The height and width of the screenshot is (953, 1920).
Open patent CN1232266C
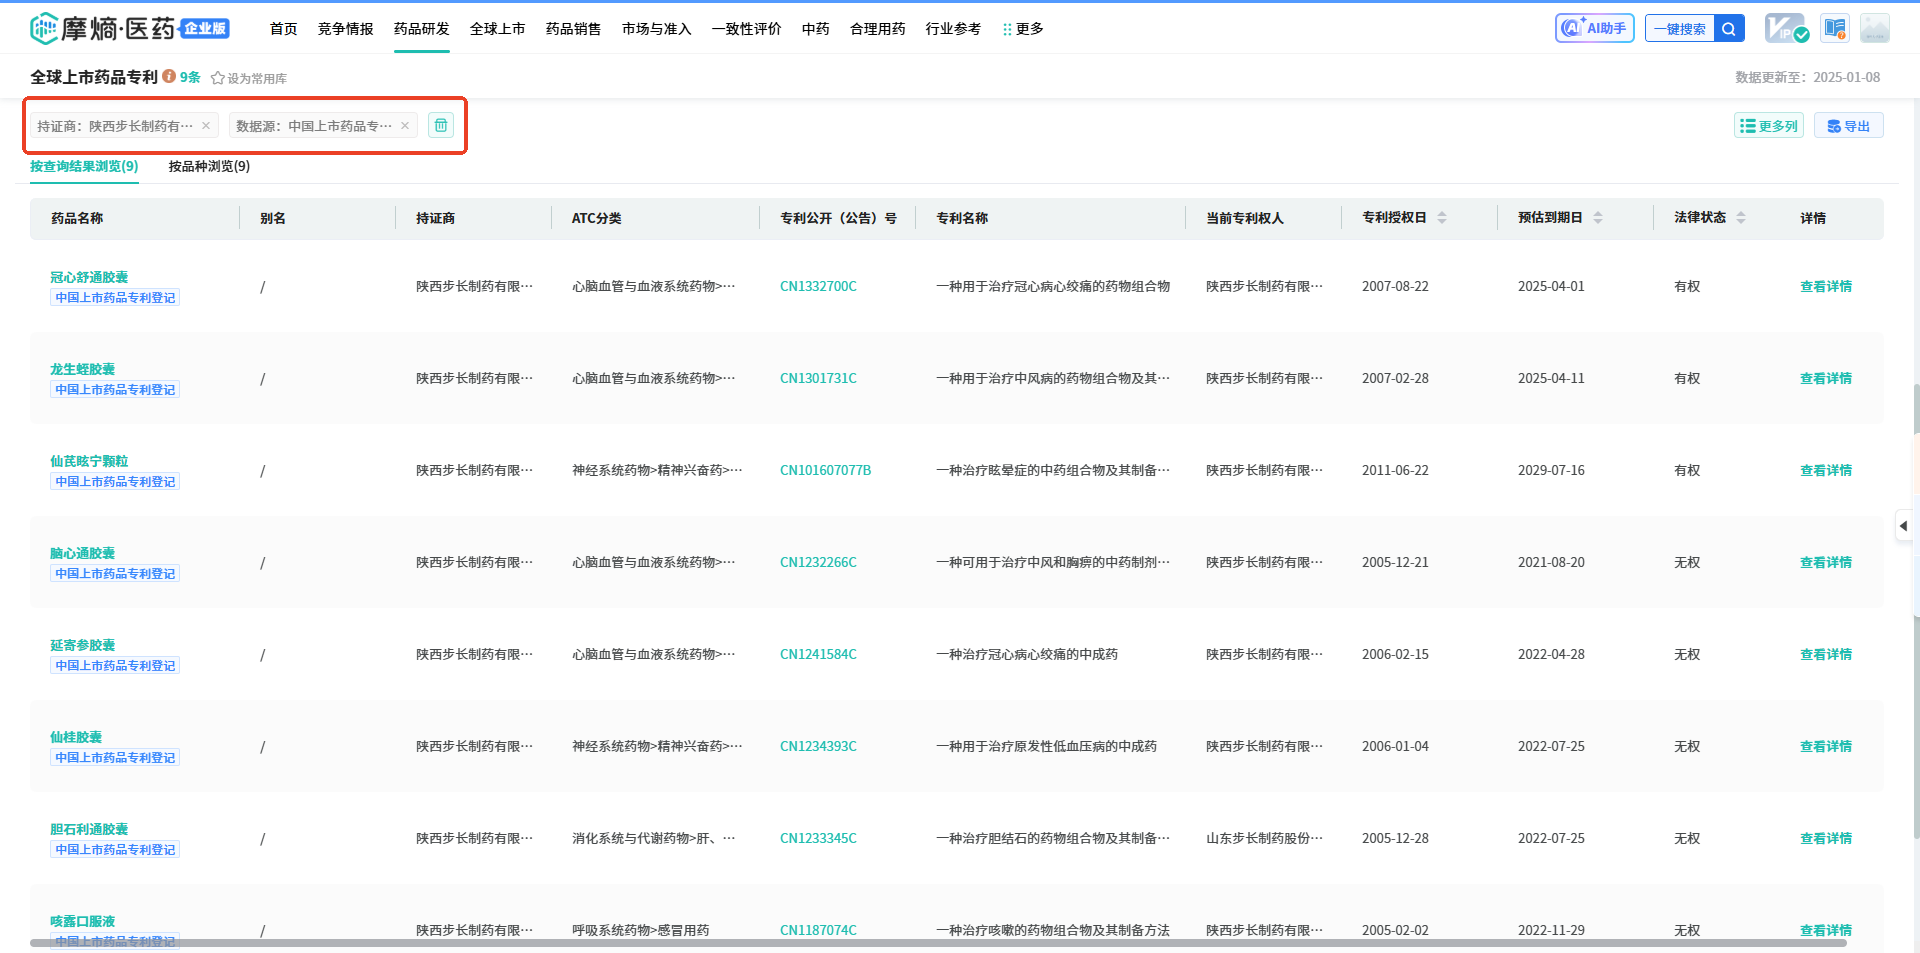click(x=818, y=562)
